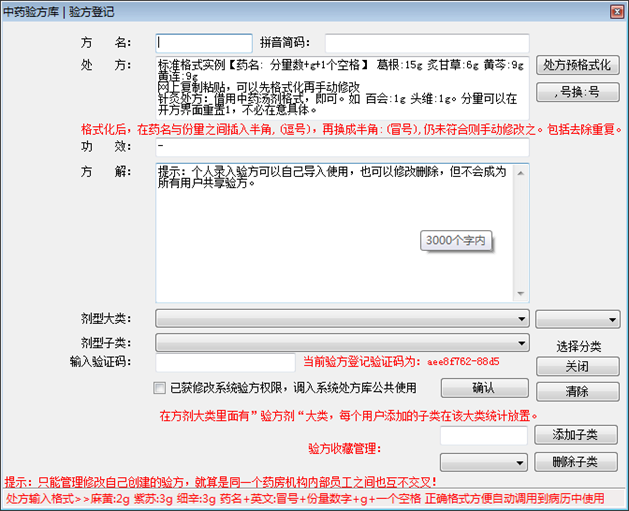
Task: Click the 确认 button
Action: pos(485,388)
